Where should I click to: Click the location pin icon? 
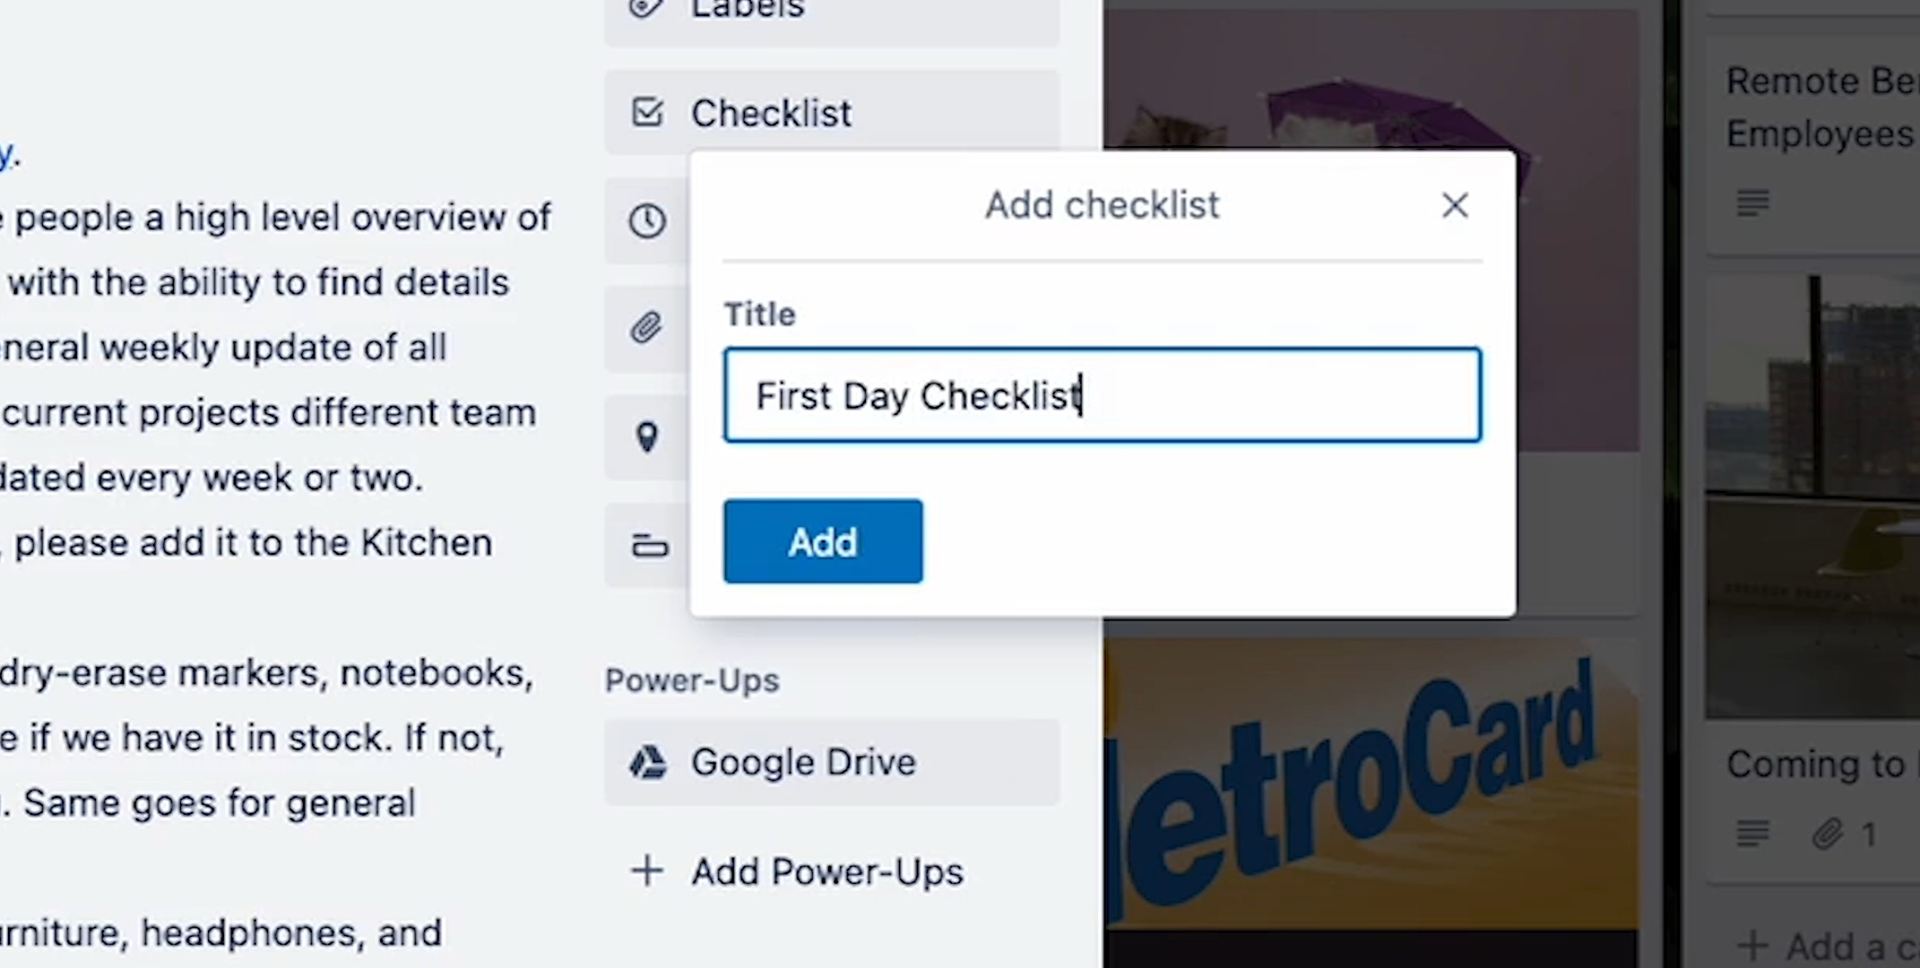647,437
